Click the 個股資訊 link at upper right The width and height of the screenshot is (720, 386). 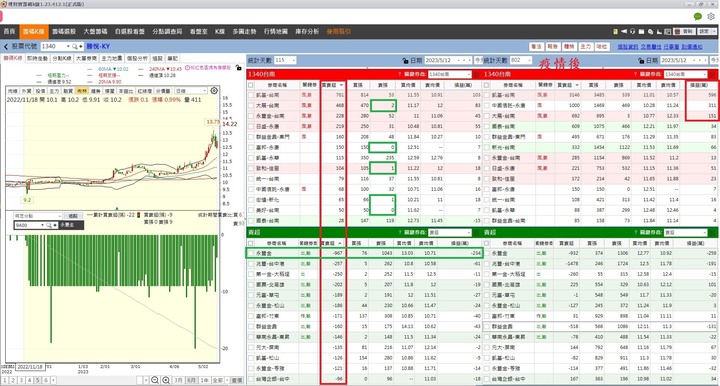[628, 47]
